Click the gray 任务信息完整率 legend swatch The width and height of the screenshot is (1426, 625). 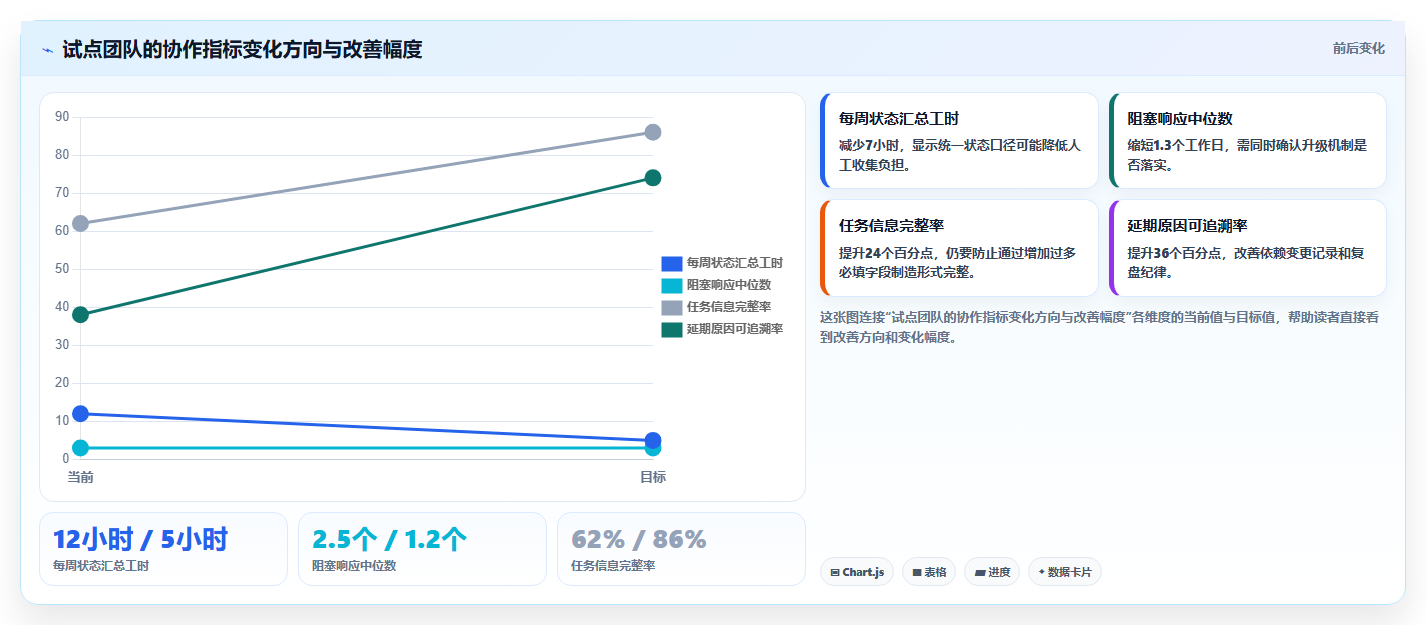pos(672,307)
